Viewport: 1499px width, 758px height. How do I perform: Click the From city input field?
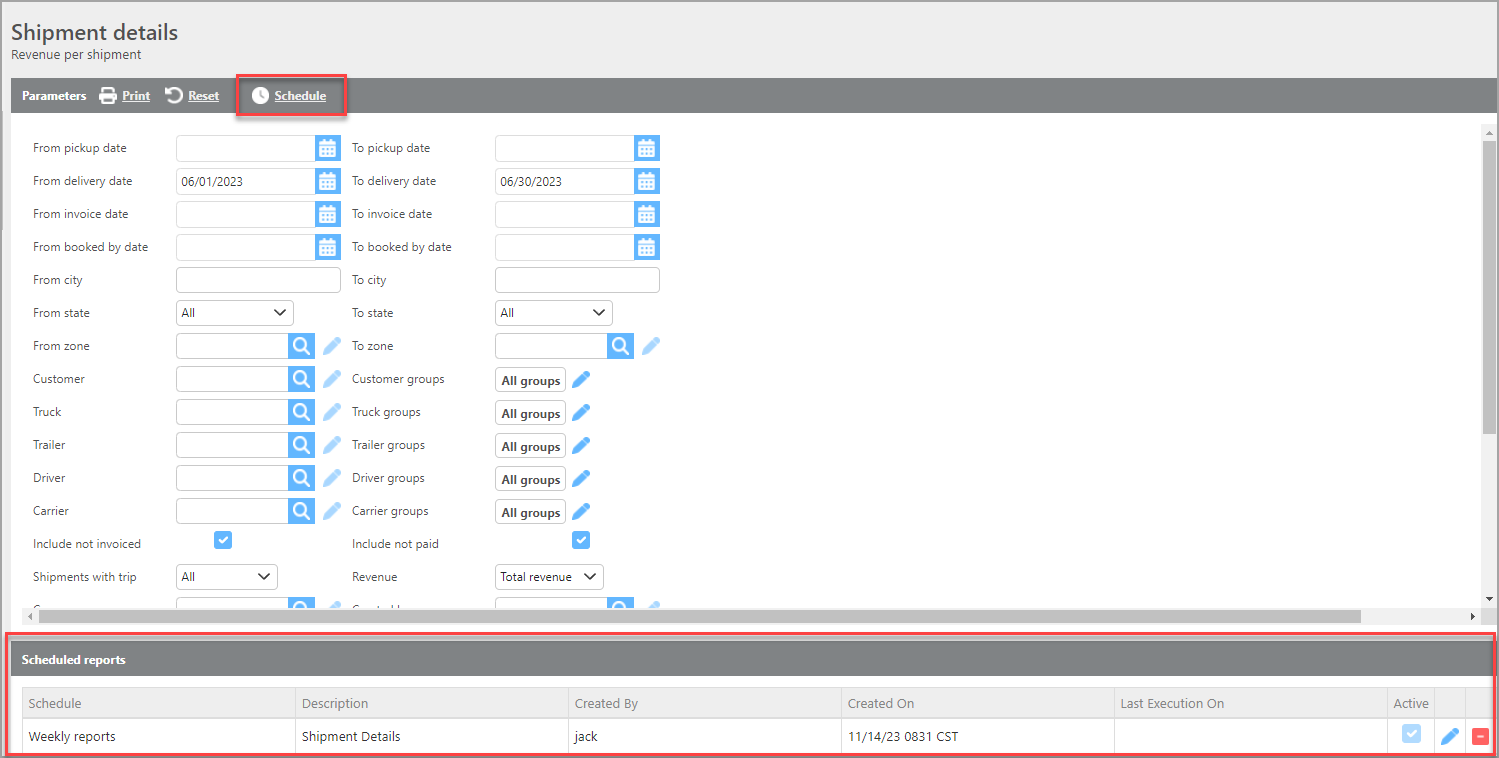pos(258,280)
